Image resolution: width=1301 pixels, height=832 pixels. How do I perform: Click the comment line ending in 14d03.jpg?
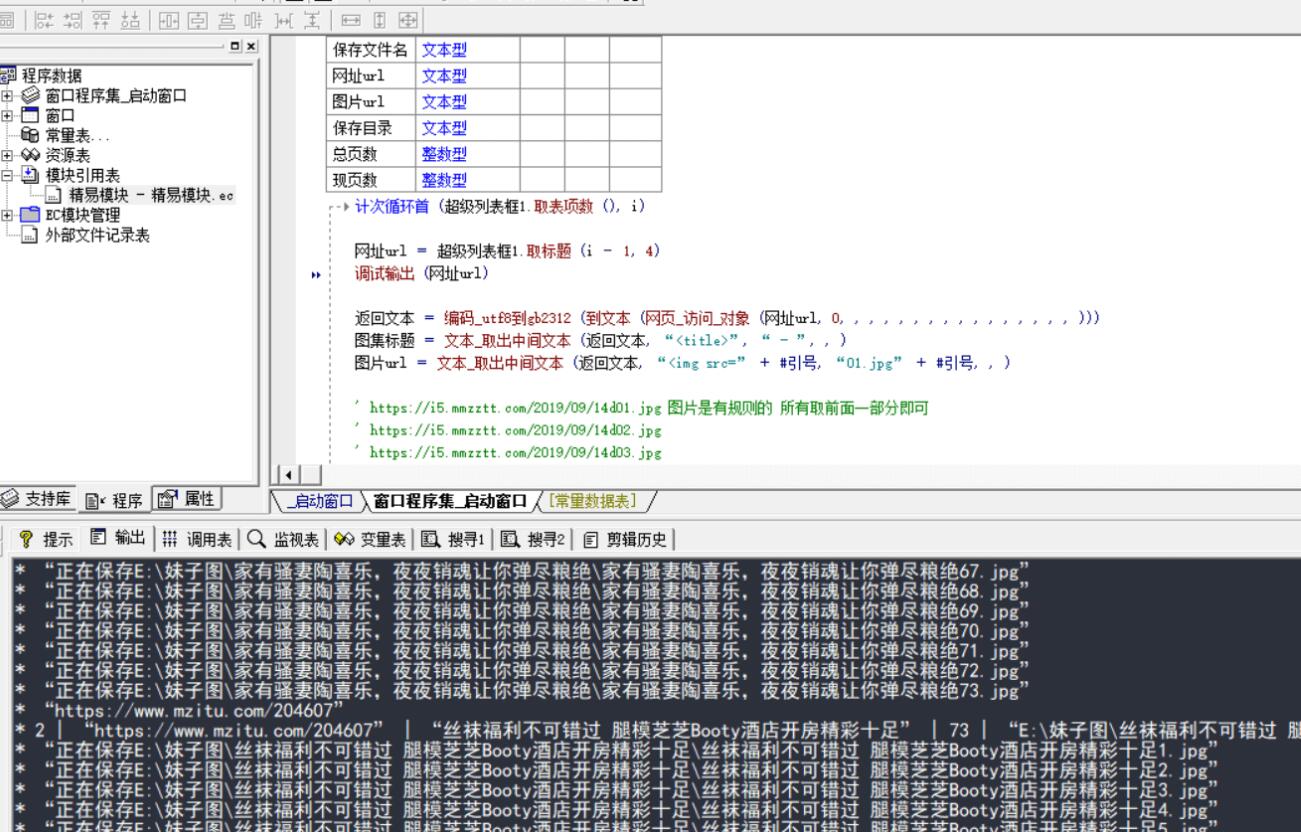click(508, 453)
